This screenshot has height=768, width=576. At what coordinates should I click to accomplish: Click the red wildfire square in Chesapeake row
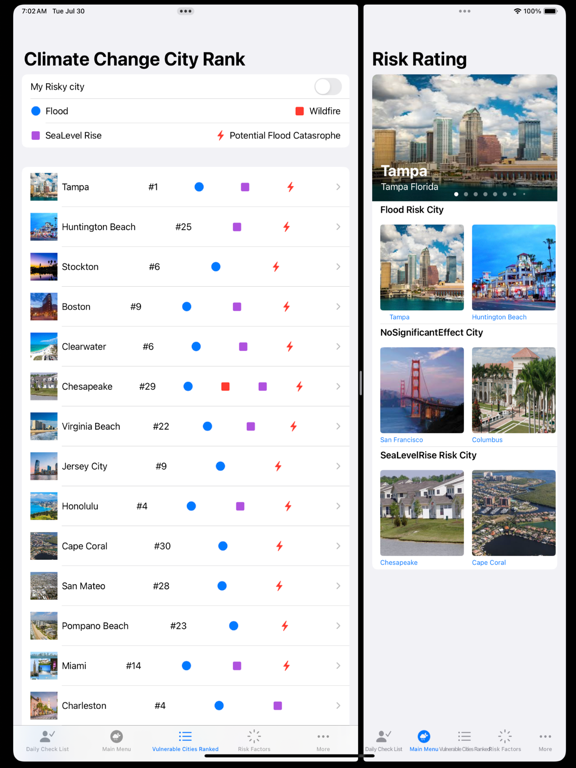(225, 386)
